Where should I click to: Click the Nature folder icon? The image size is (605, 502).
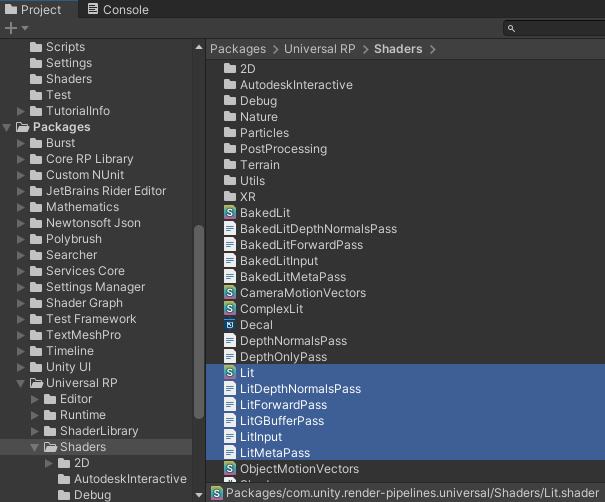[x=230, y=116]
